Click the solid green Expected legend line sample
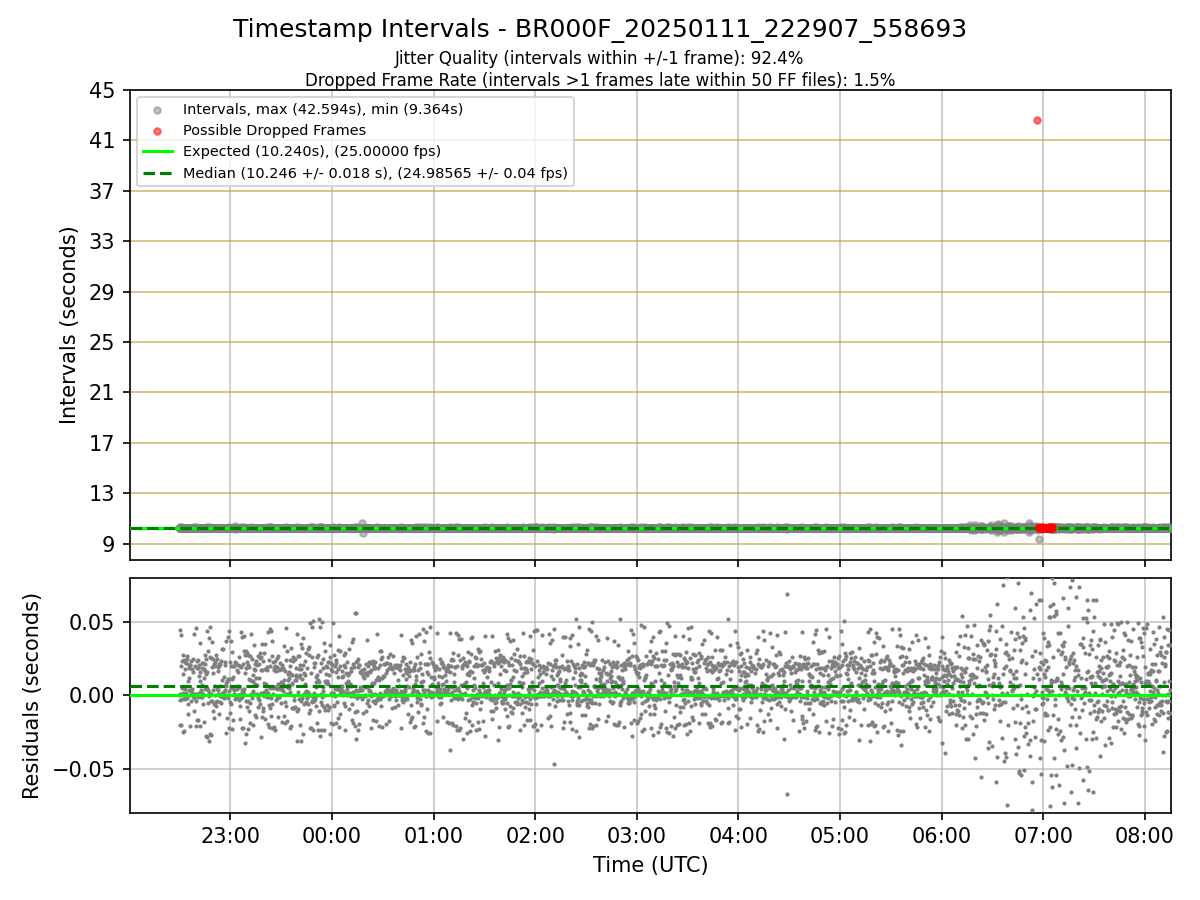Image resolution: width=1200 pixels, height=900 pixels. (x=157, y=152)
